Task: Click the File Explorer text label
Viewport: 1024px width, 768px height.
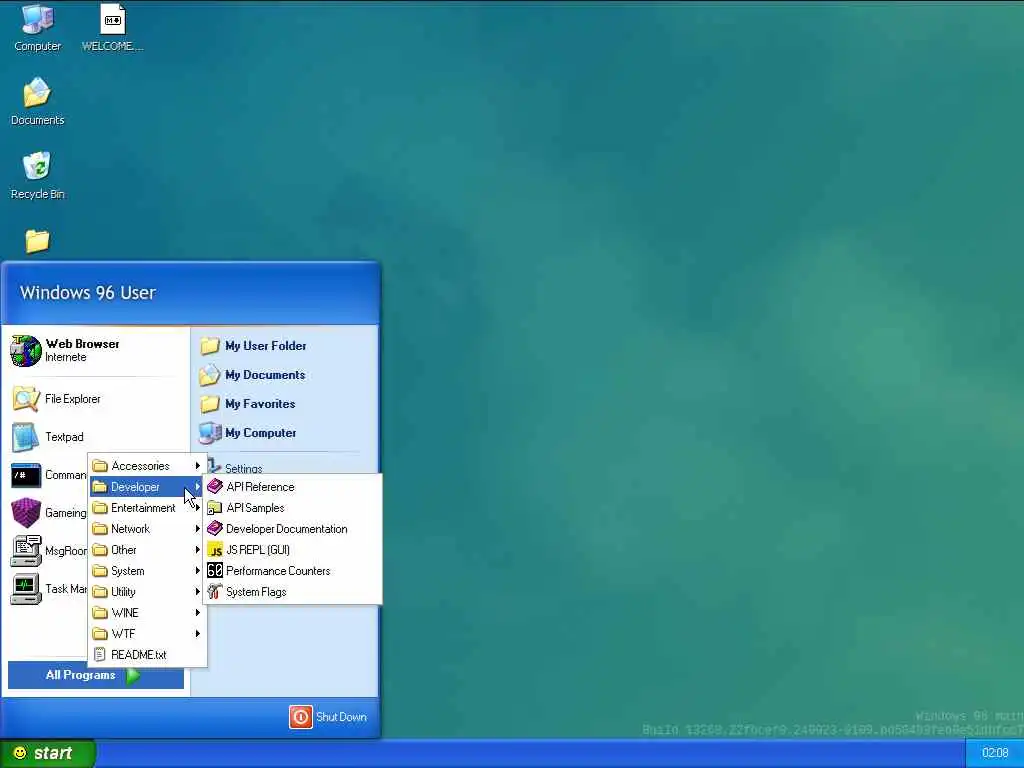Action: click(72, 399)
